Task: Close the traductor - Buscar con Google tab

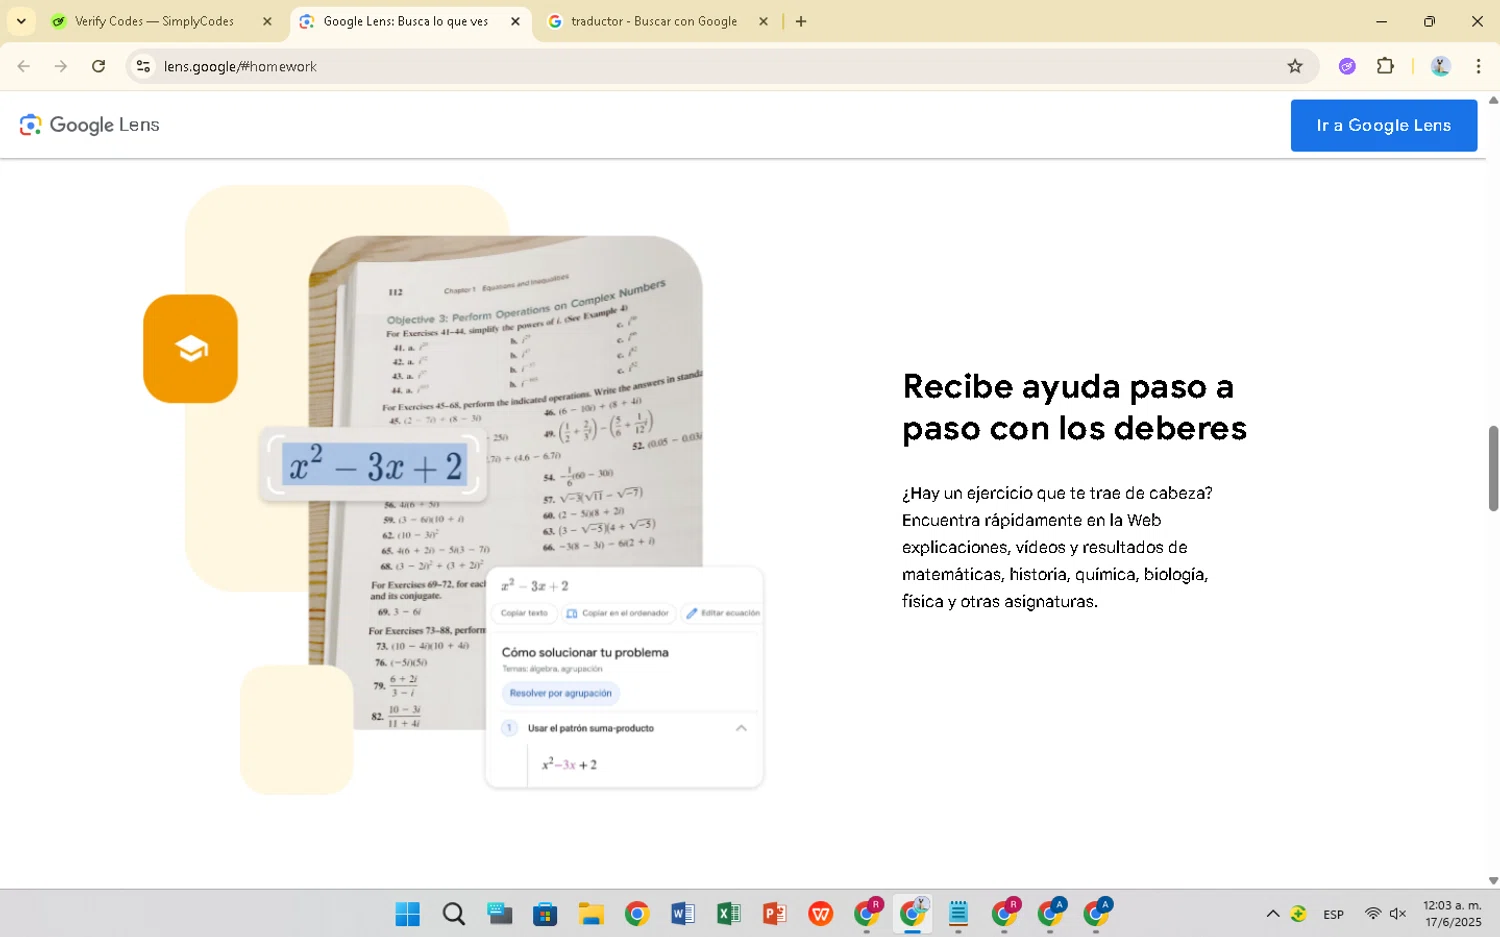Action: (763, 21)
